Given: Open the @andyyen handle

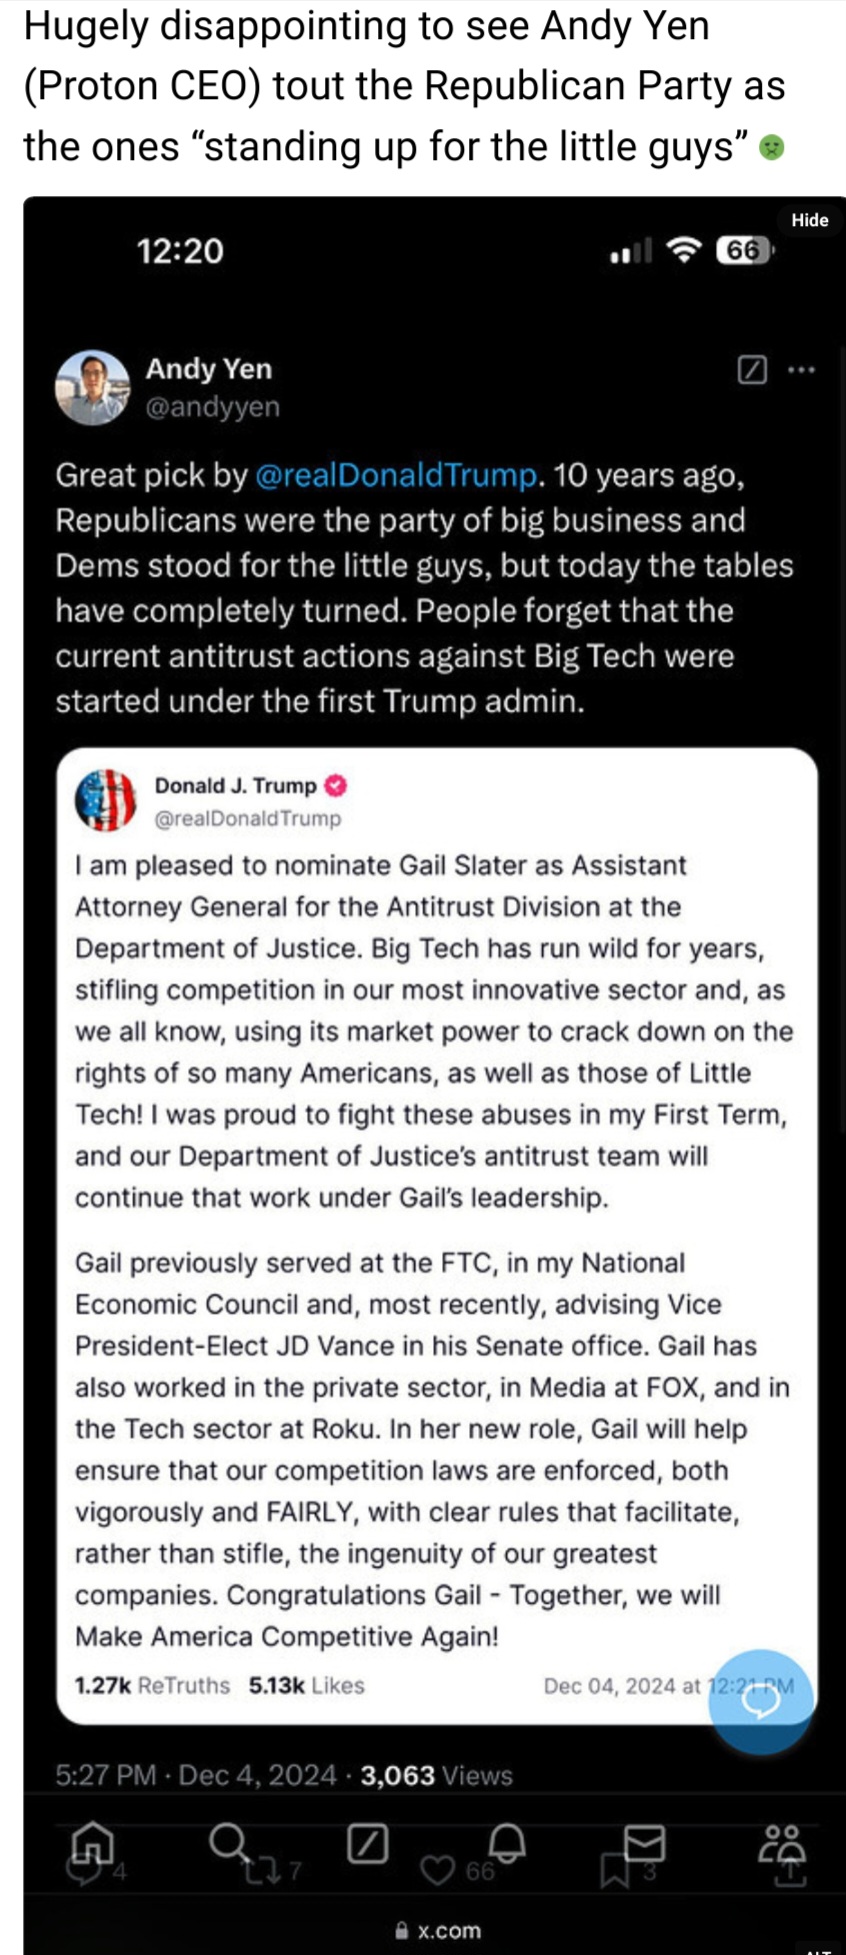Looking at the screenshot, I should [x=213, y=407].
